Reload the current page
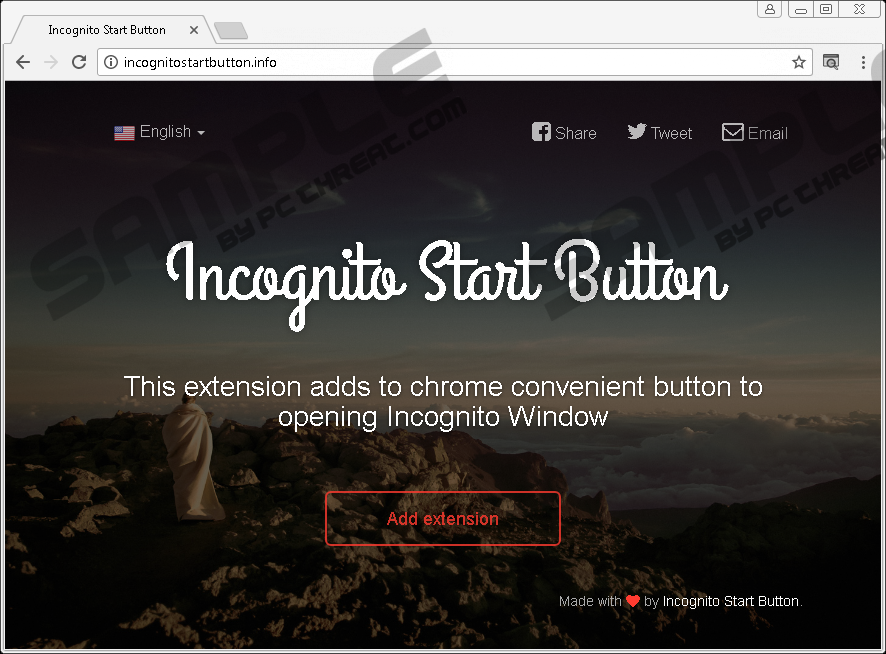Viewport: 886px width, 654px height. click(79, 62)
